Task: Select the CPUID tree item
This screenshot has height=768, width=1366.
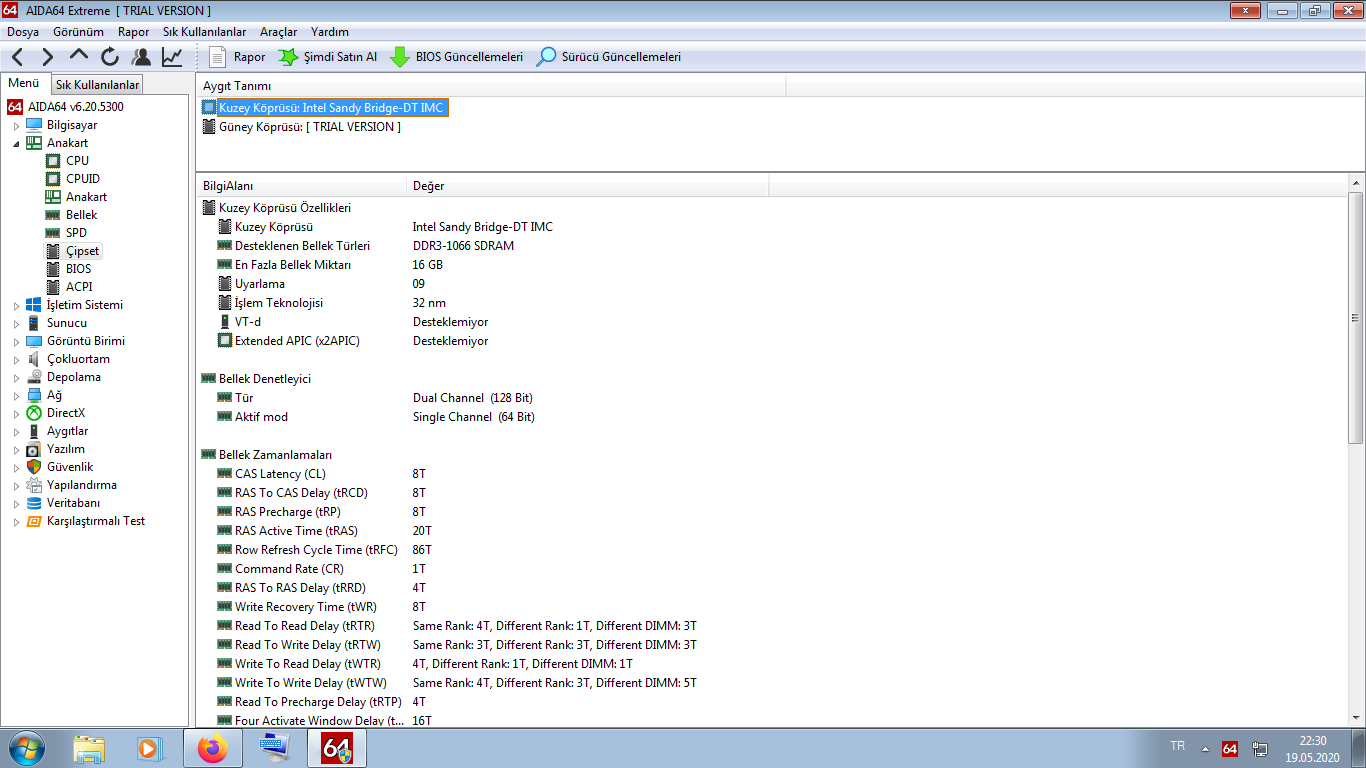Action: 83,179
